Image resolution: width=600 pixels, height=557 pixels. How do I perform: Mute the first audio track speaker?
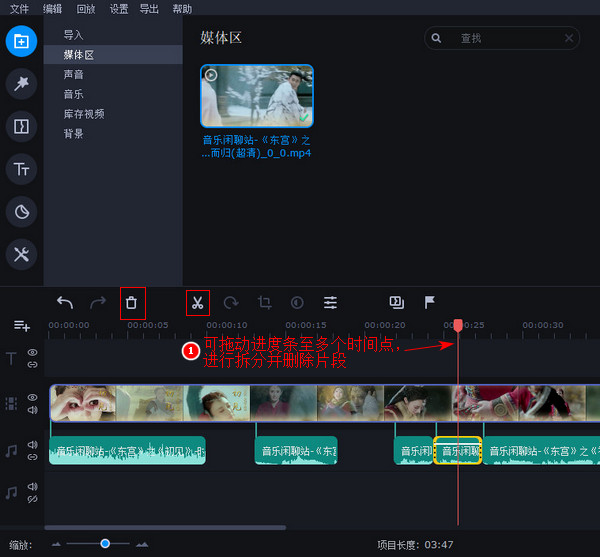pyautogui.click(x=33, y=444)
